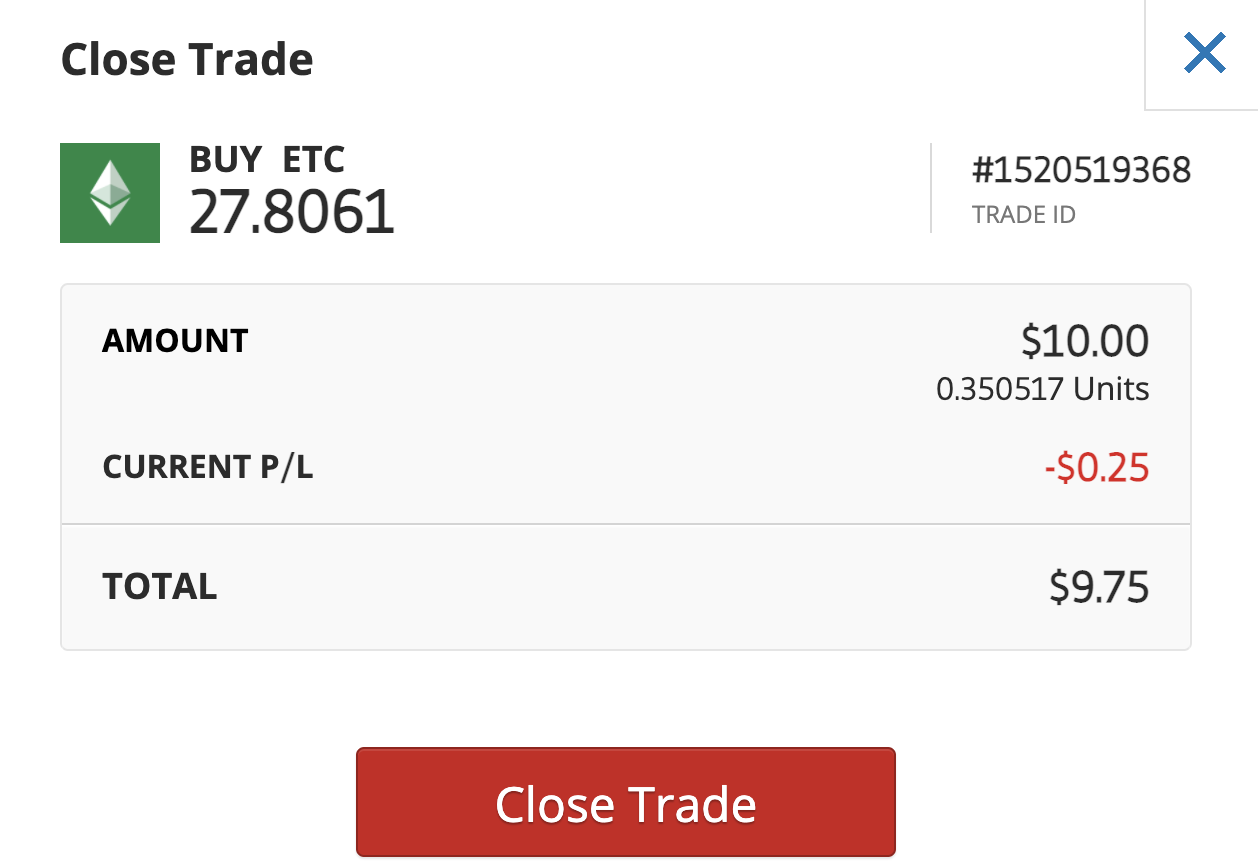Click empty space in the dialog header

tap(700, 60)
